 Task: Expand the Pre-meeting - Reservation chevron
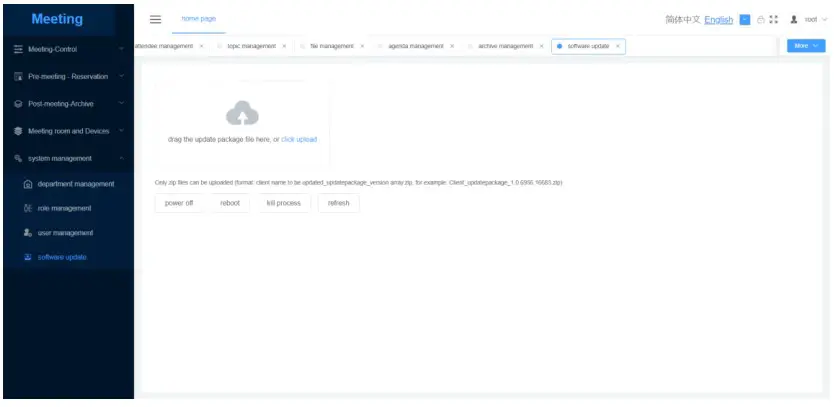(x=121, y=76)
